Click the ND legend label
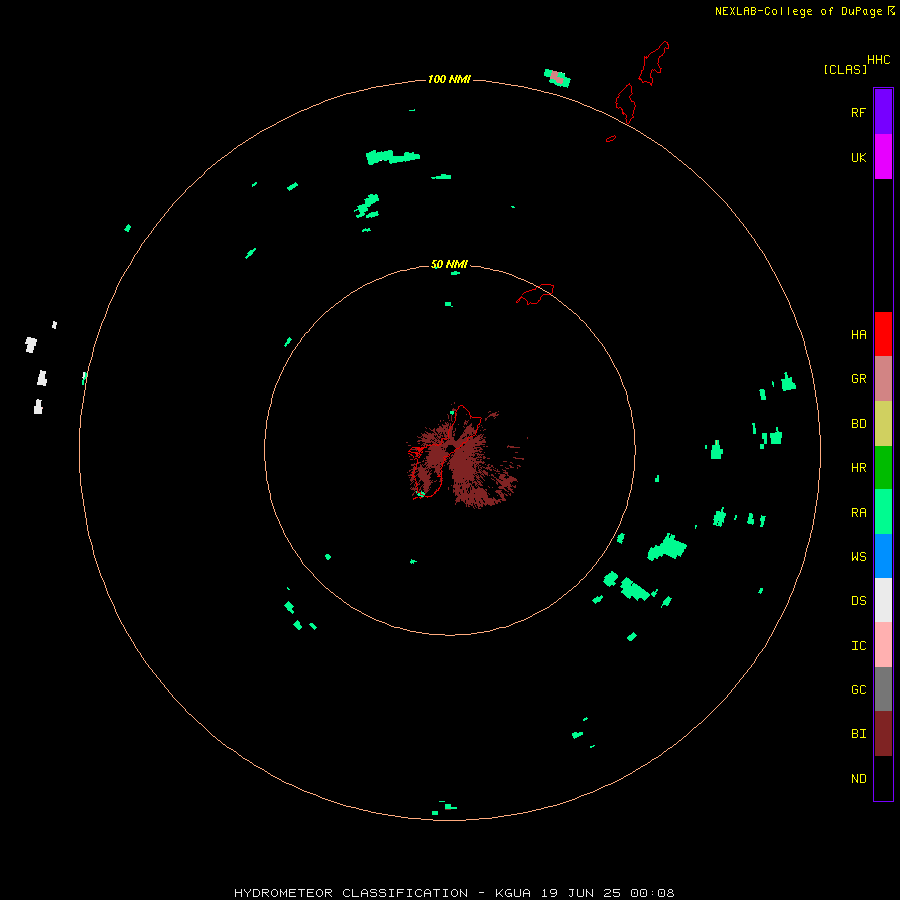This screenshot has height=900, width=900. pyautogui.click(x=858, y=779)
